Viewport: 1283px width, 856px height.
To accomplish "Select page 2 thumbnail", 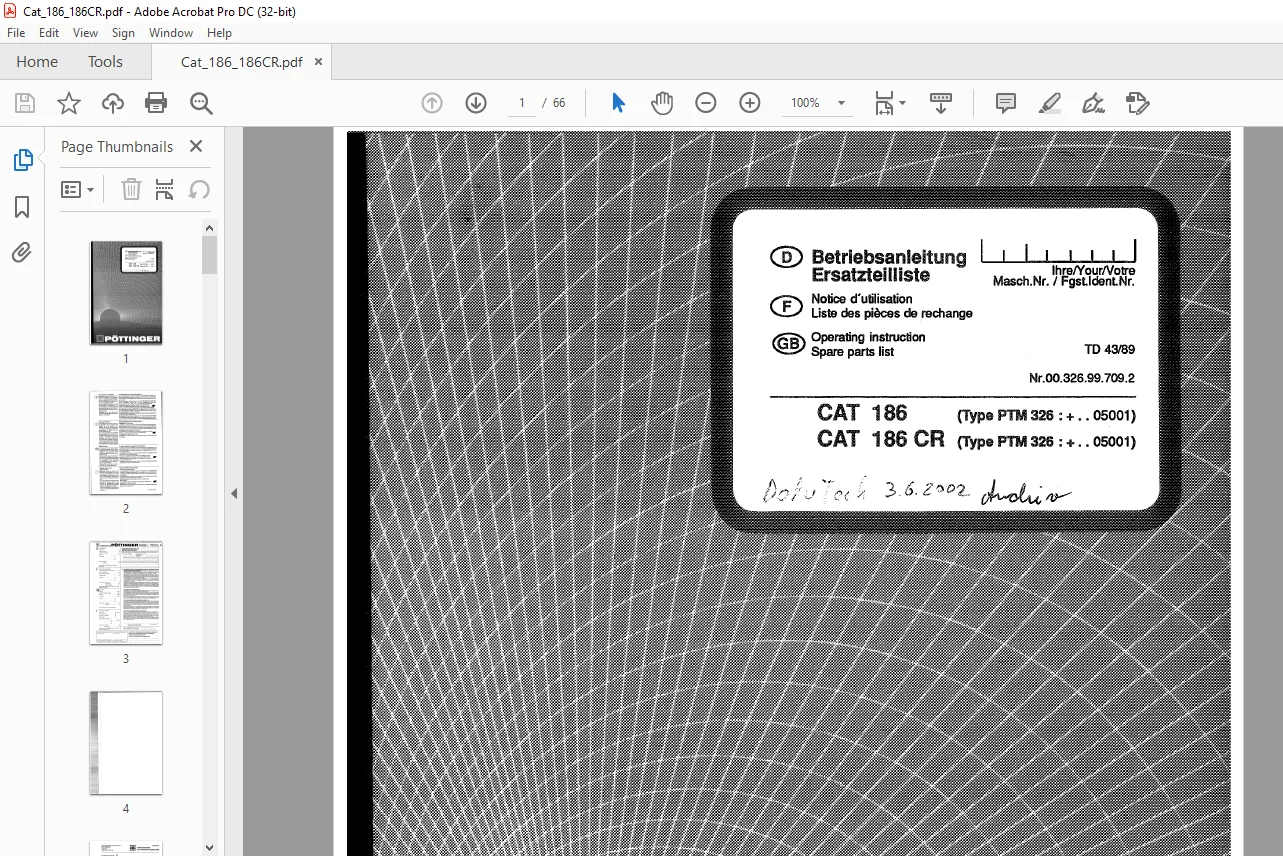I will (x=126, y=443).
